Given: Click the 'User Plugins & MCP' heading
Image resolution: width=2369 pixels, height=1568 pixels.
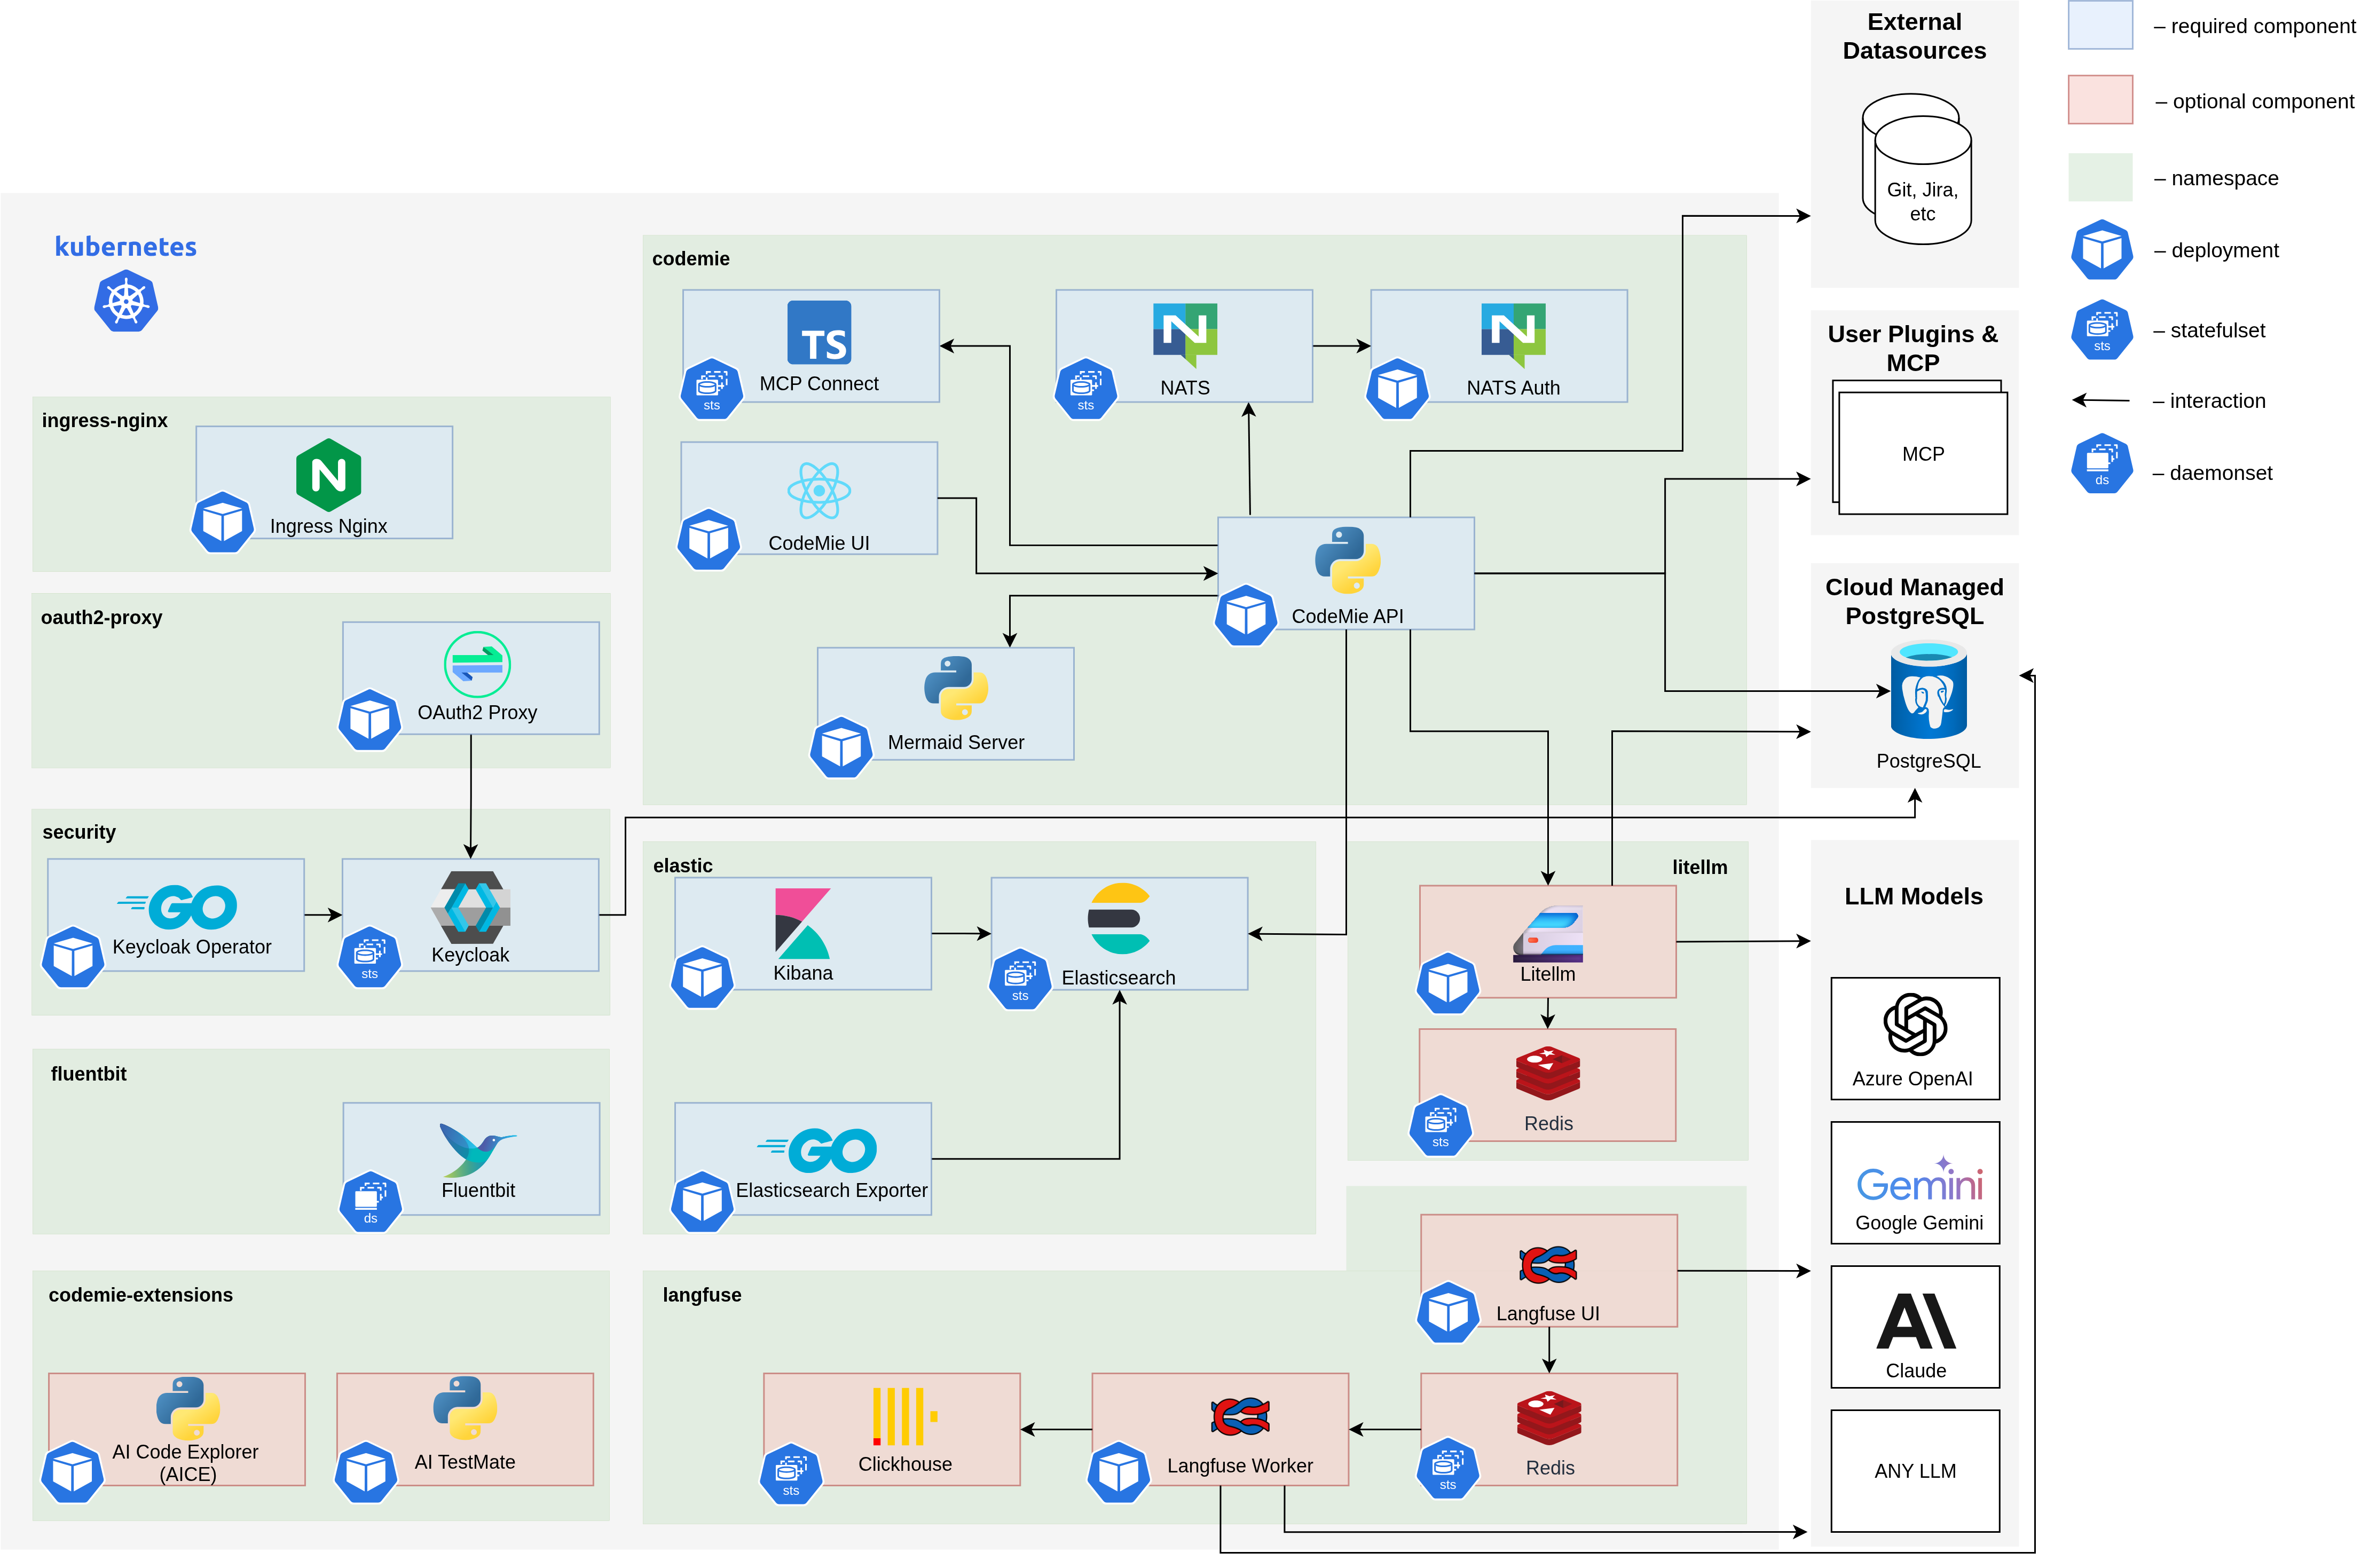Looking at the screenshot, I should [1913, 348].
